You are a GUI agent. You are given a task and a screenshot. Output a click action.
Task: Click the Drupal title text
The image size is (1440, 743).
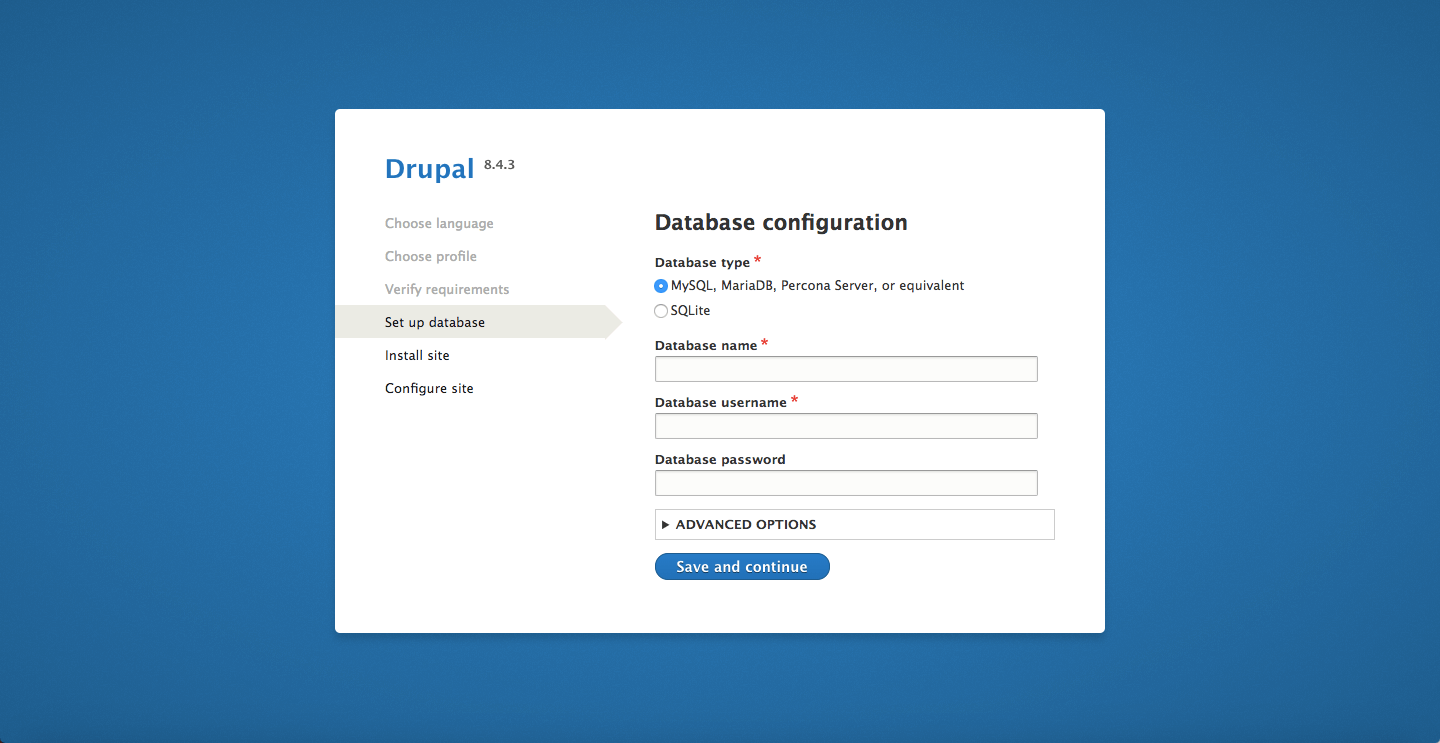pos(429,169)
